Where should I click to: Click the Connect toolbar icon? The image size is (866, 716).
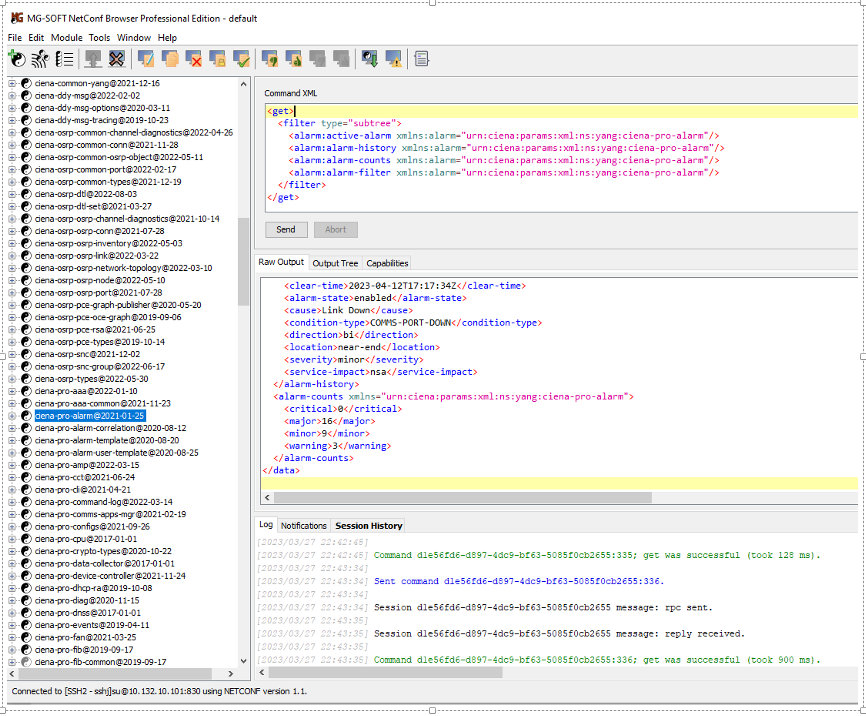17,59
